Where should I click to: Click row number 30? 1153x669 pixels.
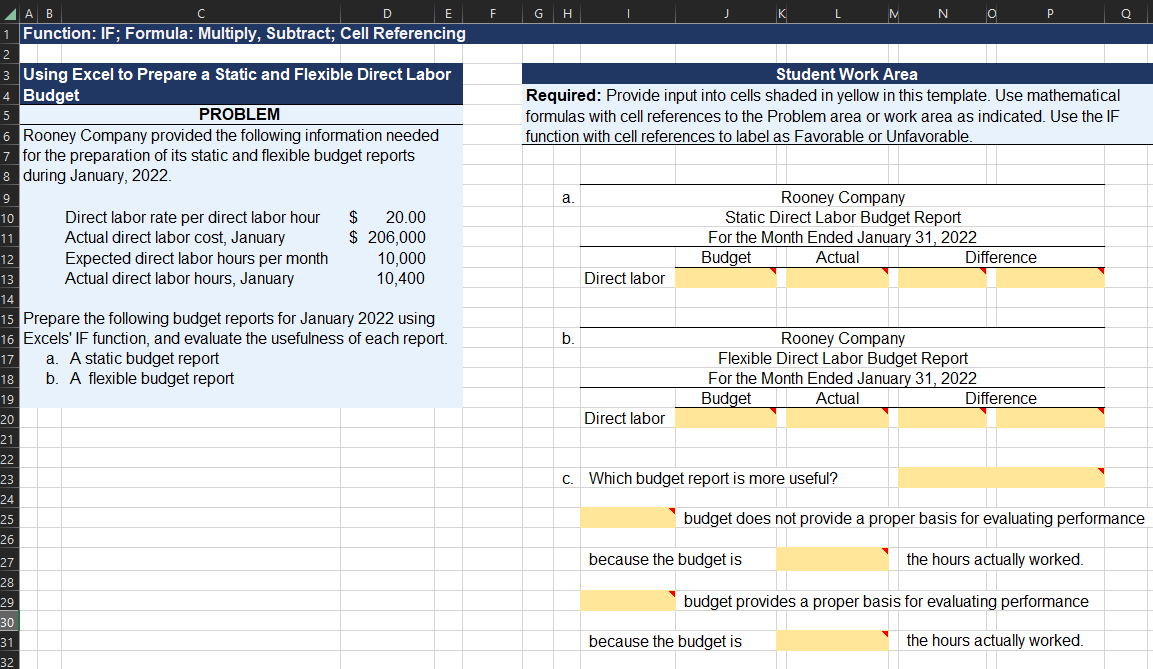(x=6, y=620)
